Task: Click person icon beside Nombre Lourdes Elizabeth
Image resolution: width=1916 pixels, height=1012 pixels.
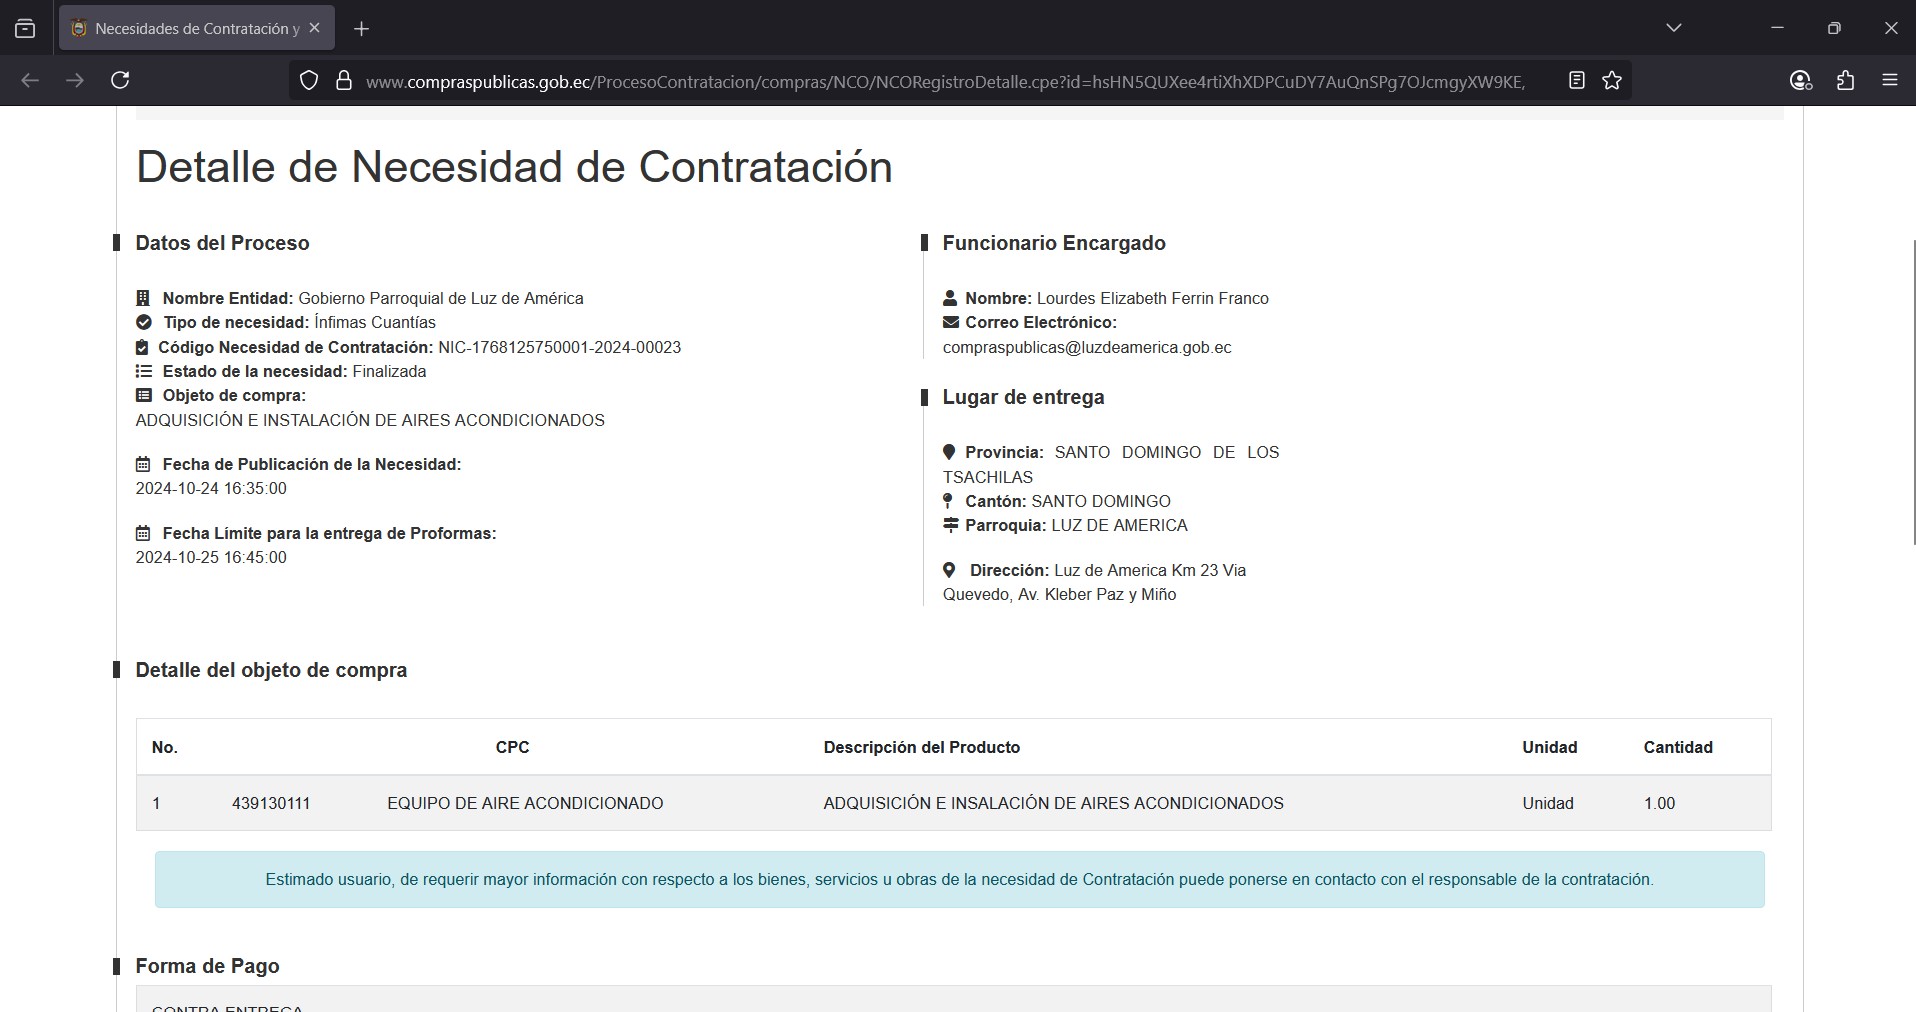Action: pos(950,298)
